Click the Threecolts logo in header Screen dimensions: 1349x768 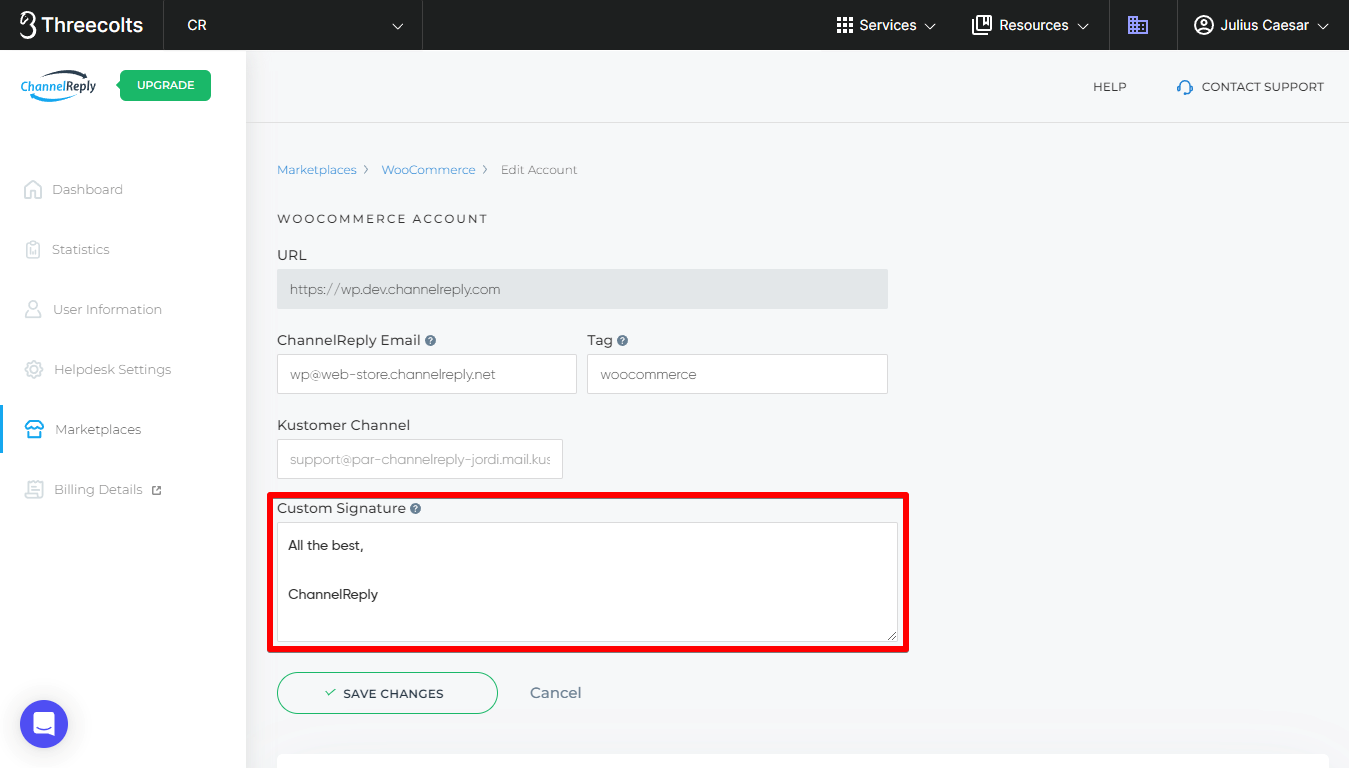[82, 25]
